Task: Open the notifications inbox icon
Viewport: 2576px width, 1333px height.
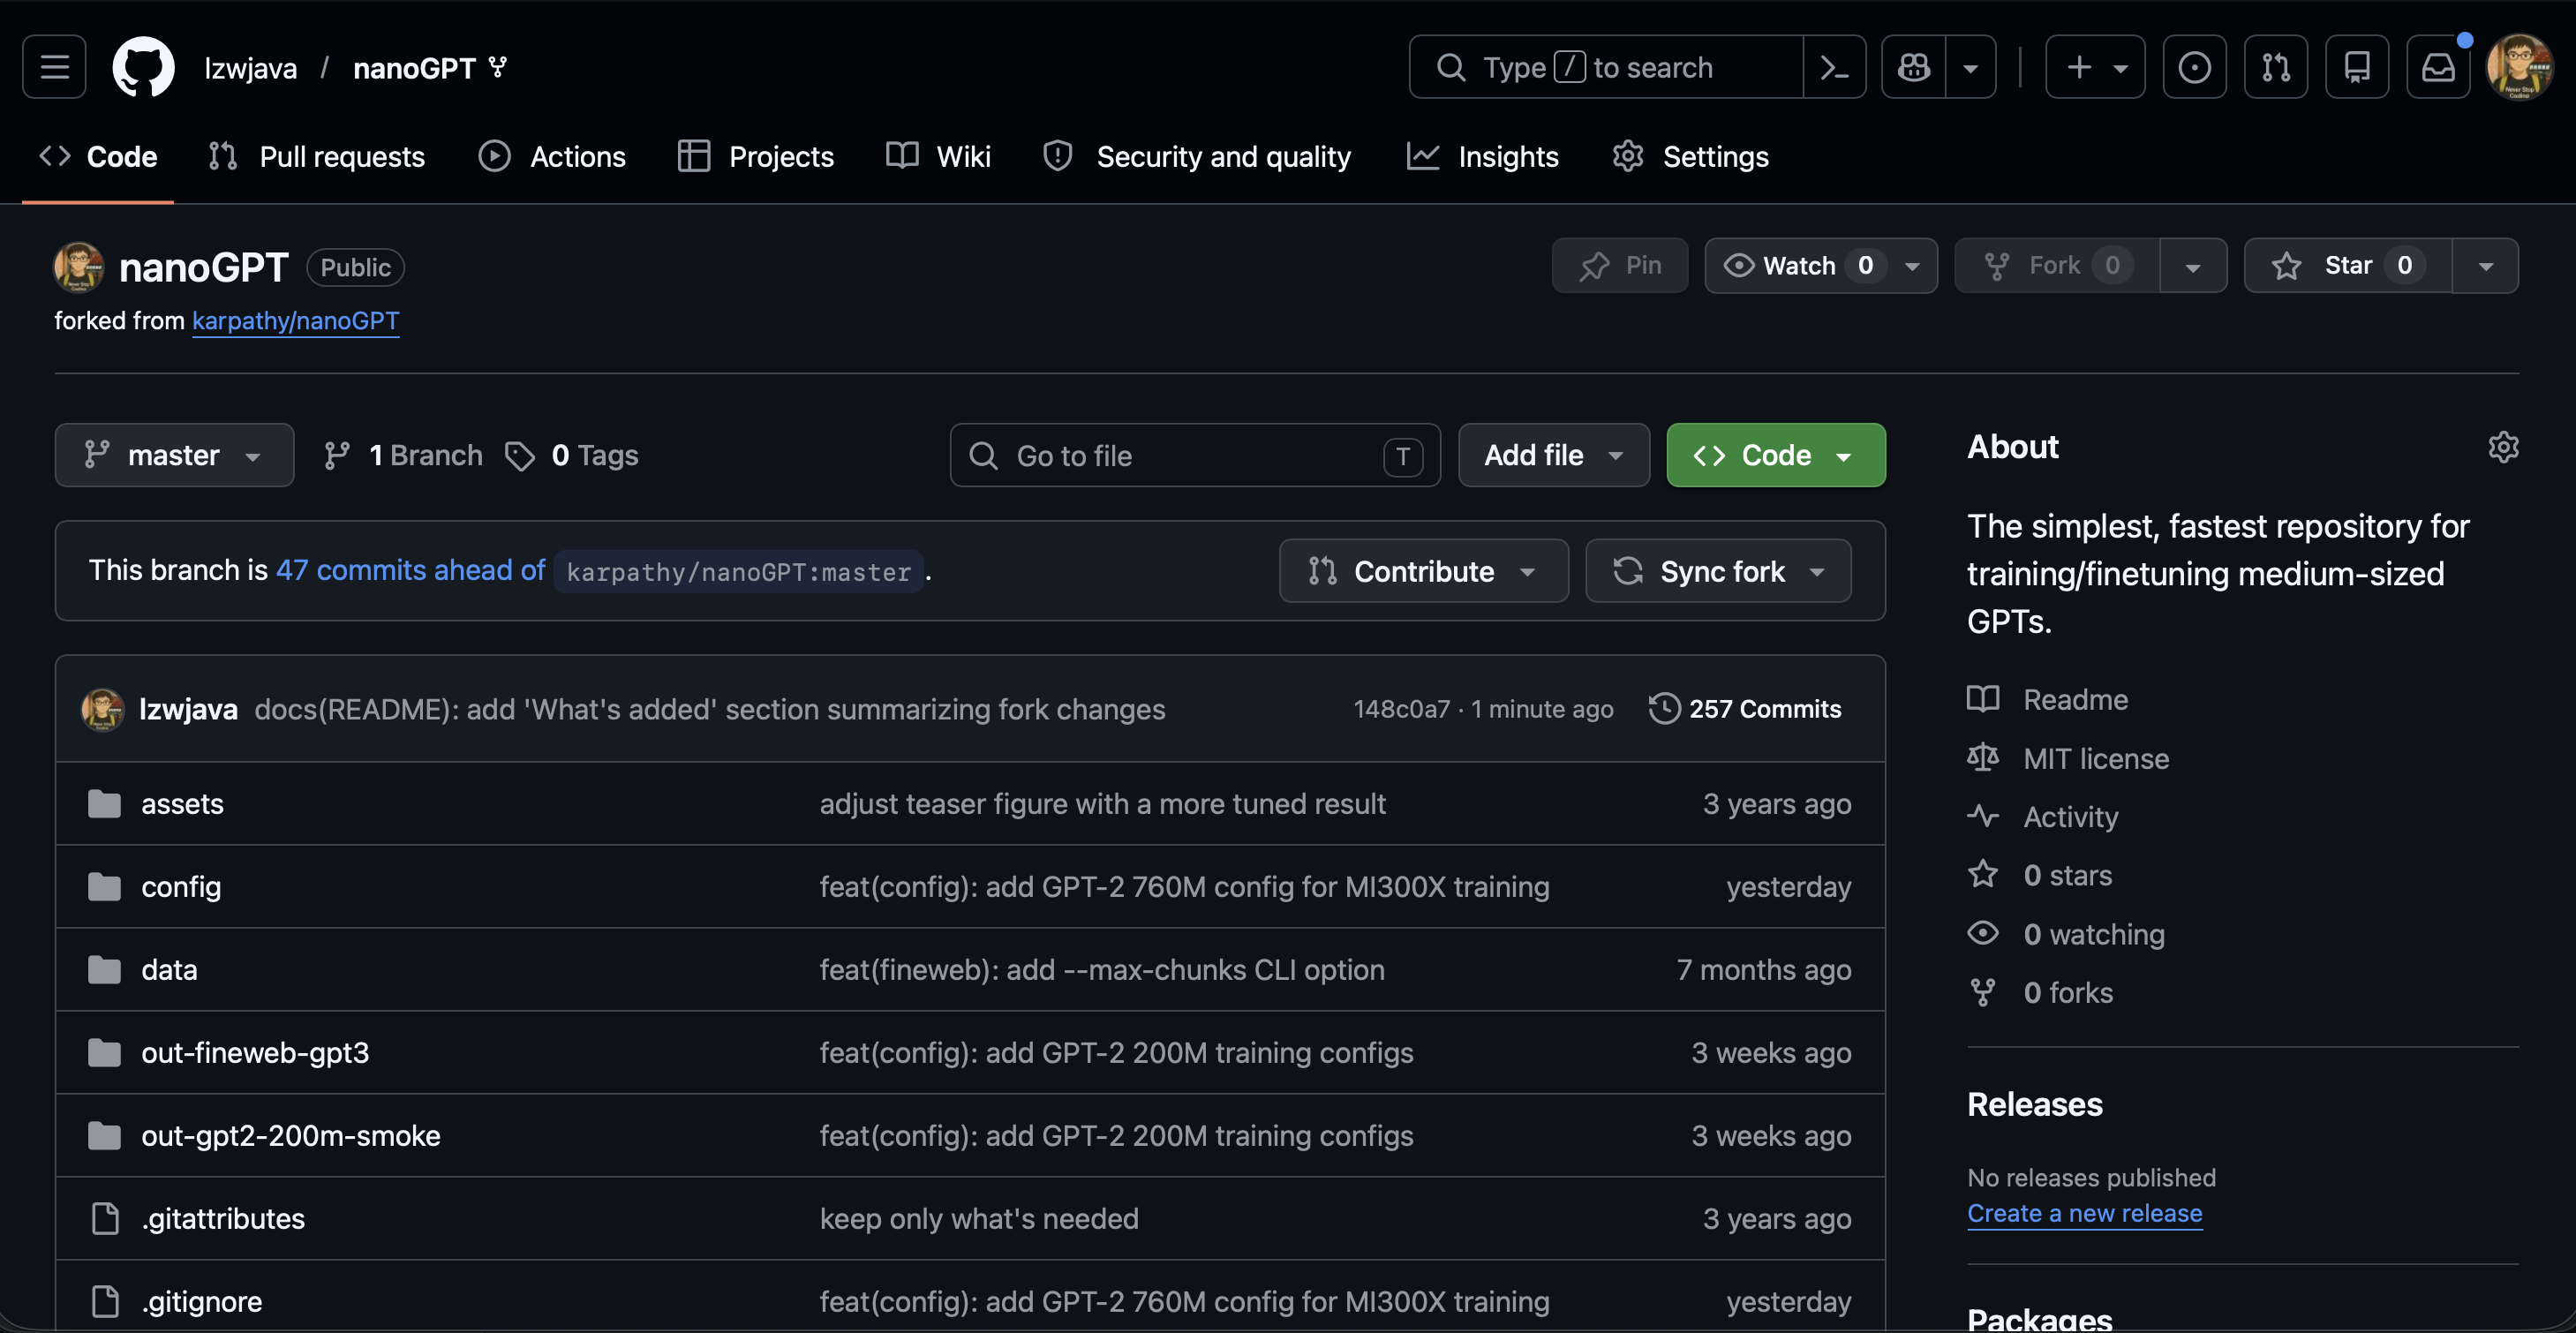Action: point(2438,67)
